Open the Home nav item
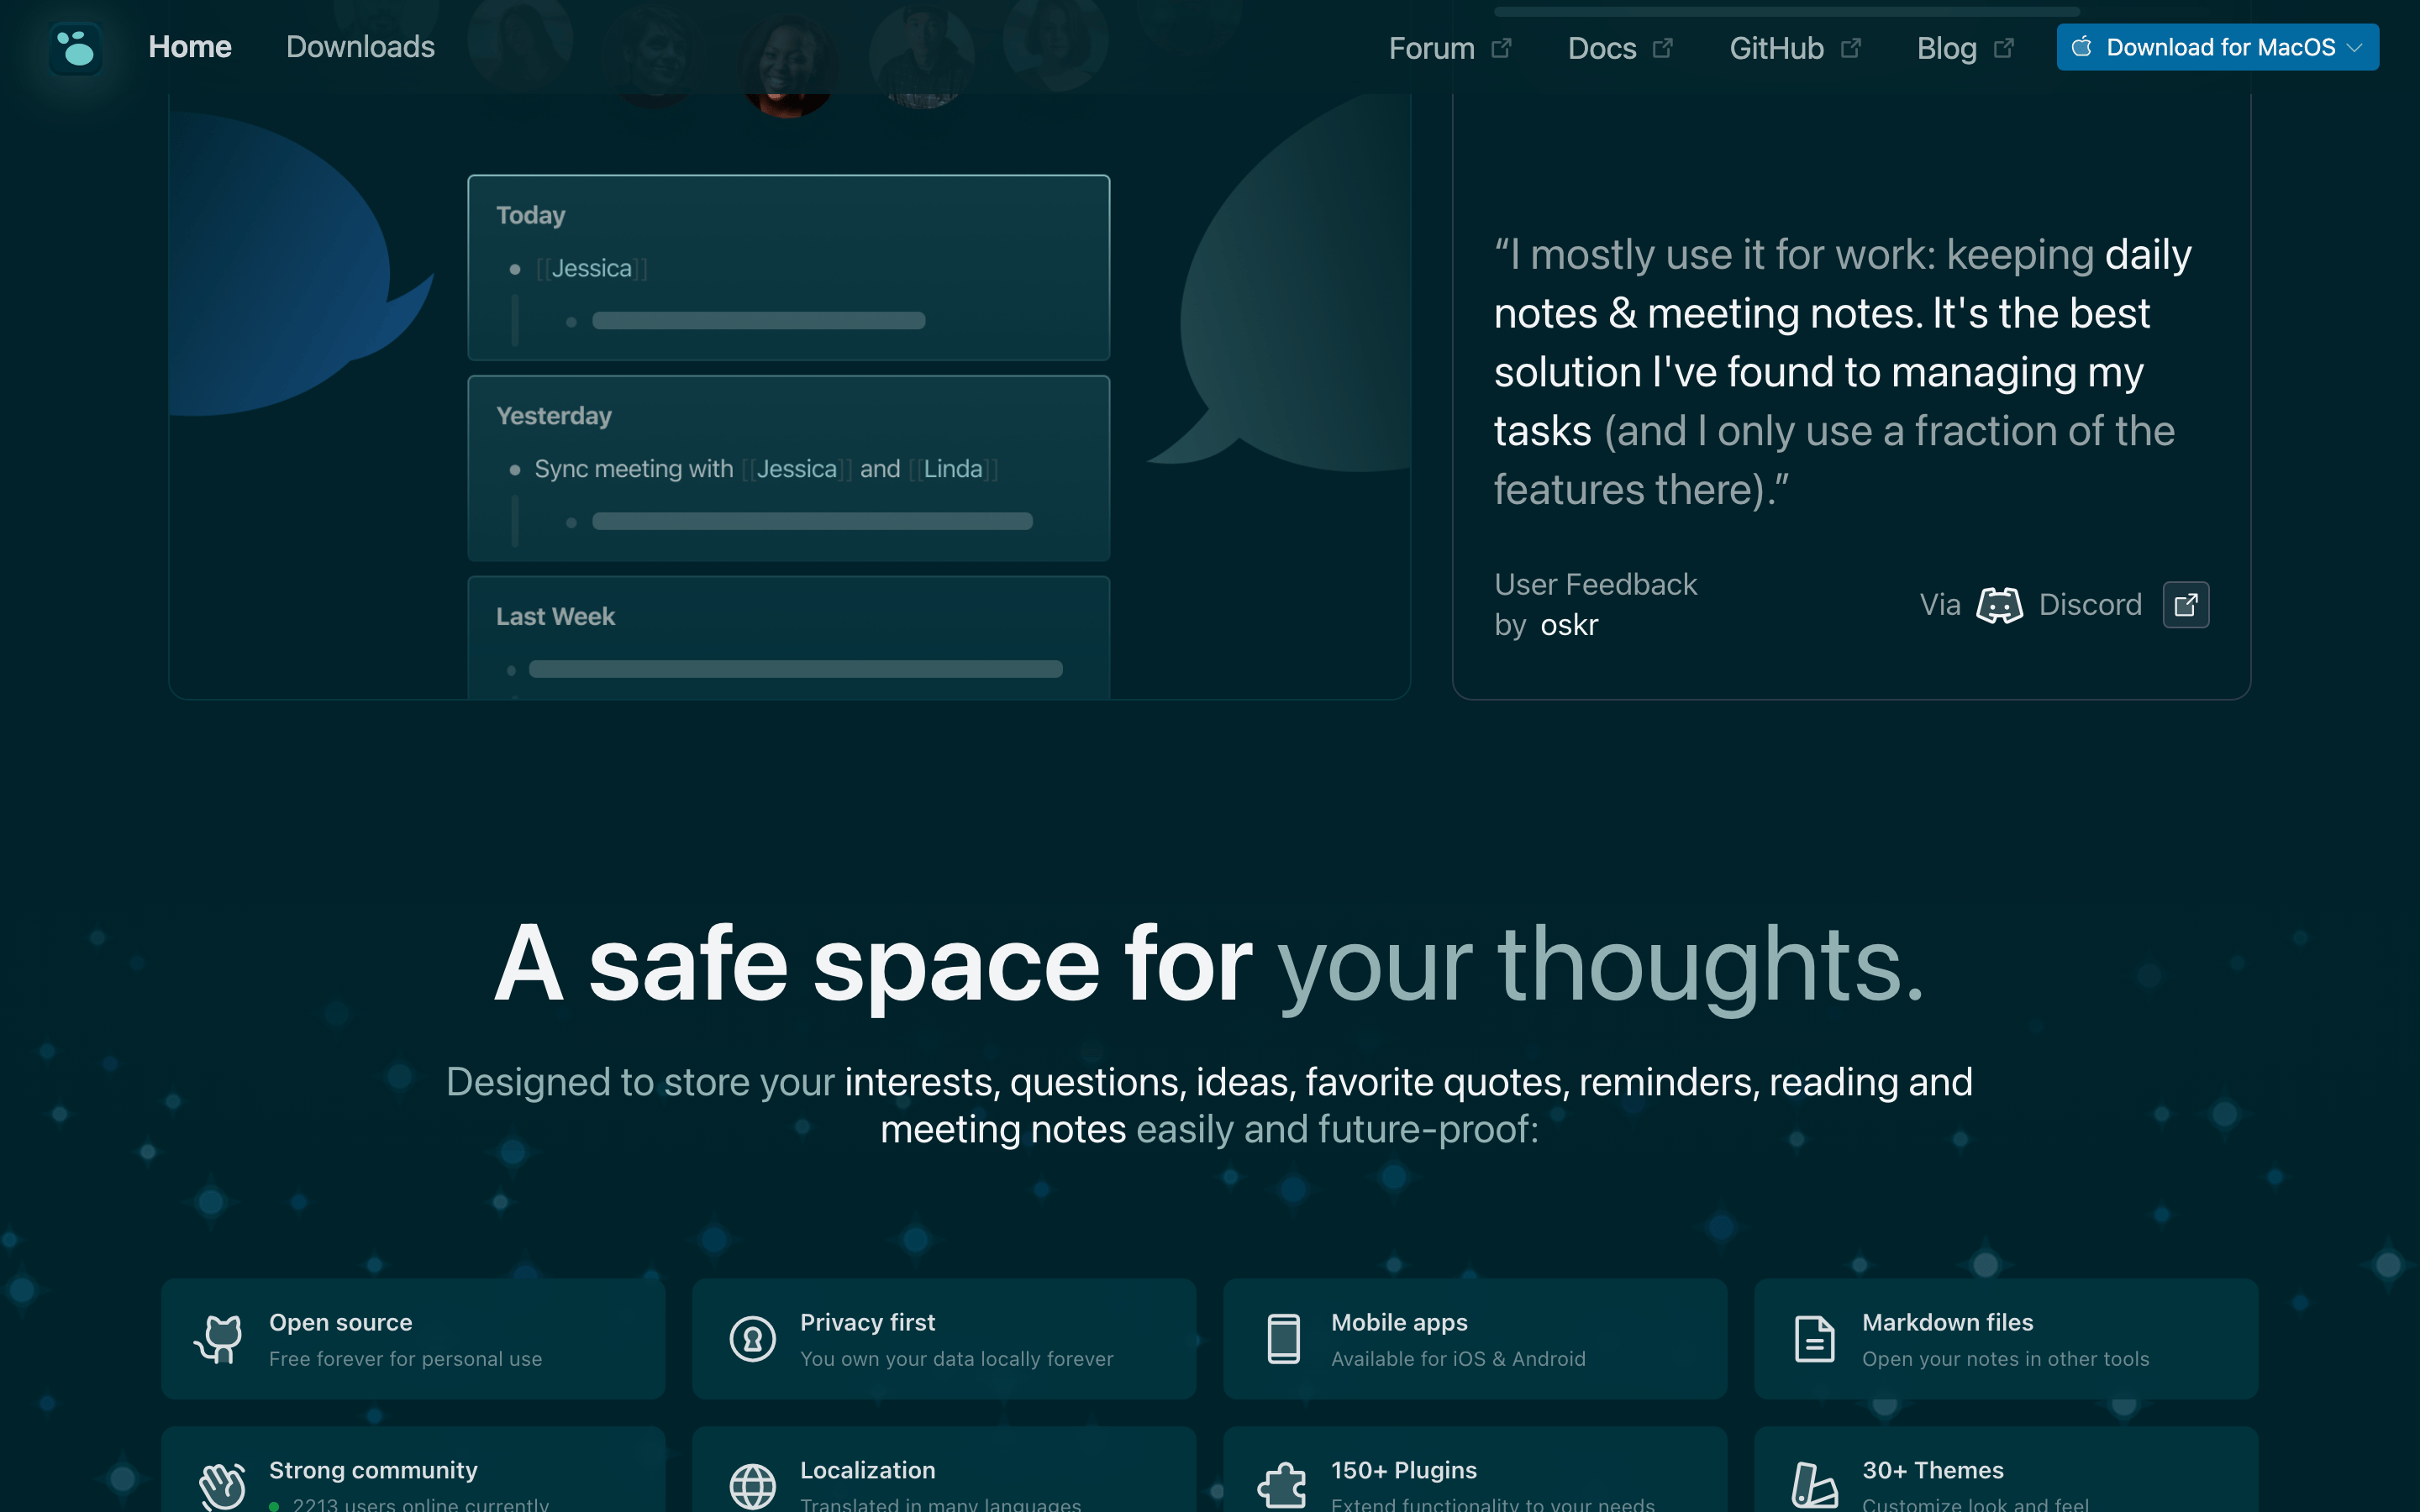Viewport: 2420px width, 1512px height. click(190, 47)
